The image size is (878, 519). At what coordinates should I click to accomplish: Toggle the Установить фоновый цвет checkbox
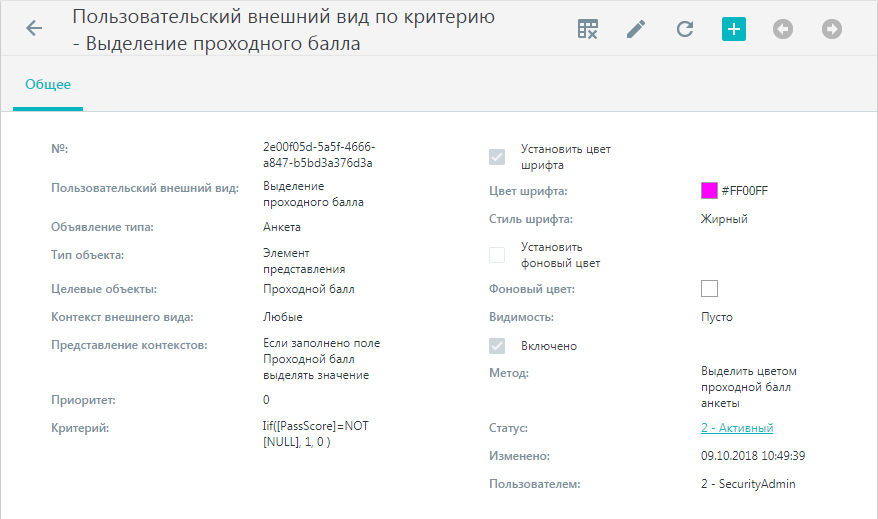point(497,255)
